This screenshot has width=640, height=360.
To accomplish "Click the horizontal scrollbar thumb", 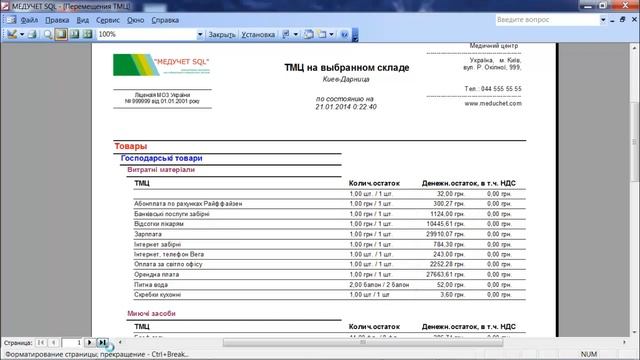I will coord(363,342).
